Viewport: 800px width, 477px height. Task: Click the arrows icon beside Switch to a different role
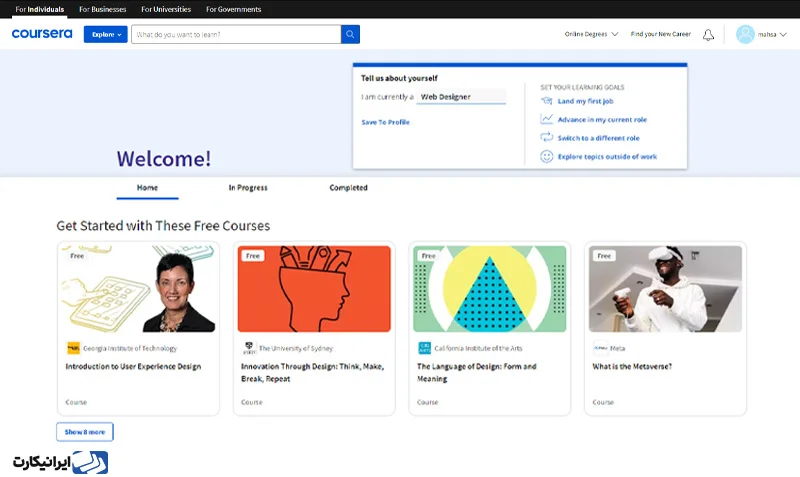click(546, 137)
